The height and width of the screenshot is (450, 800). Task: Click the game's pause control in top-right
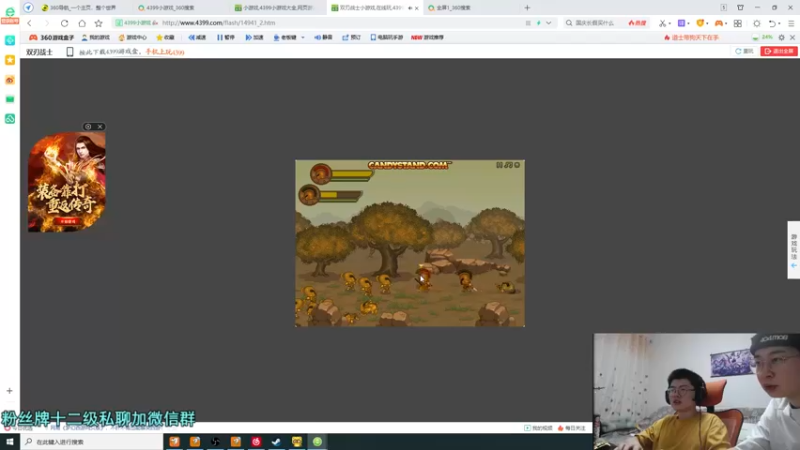point(499,165)
